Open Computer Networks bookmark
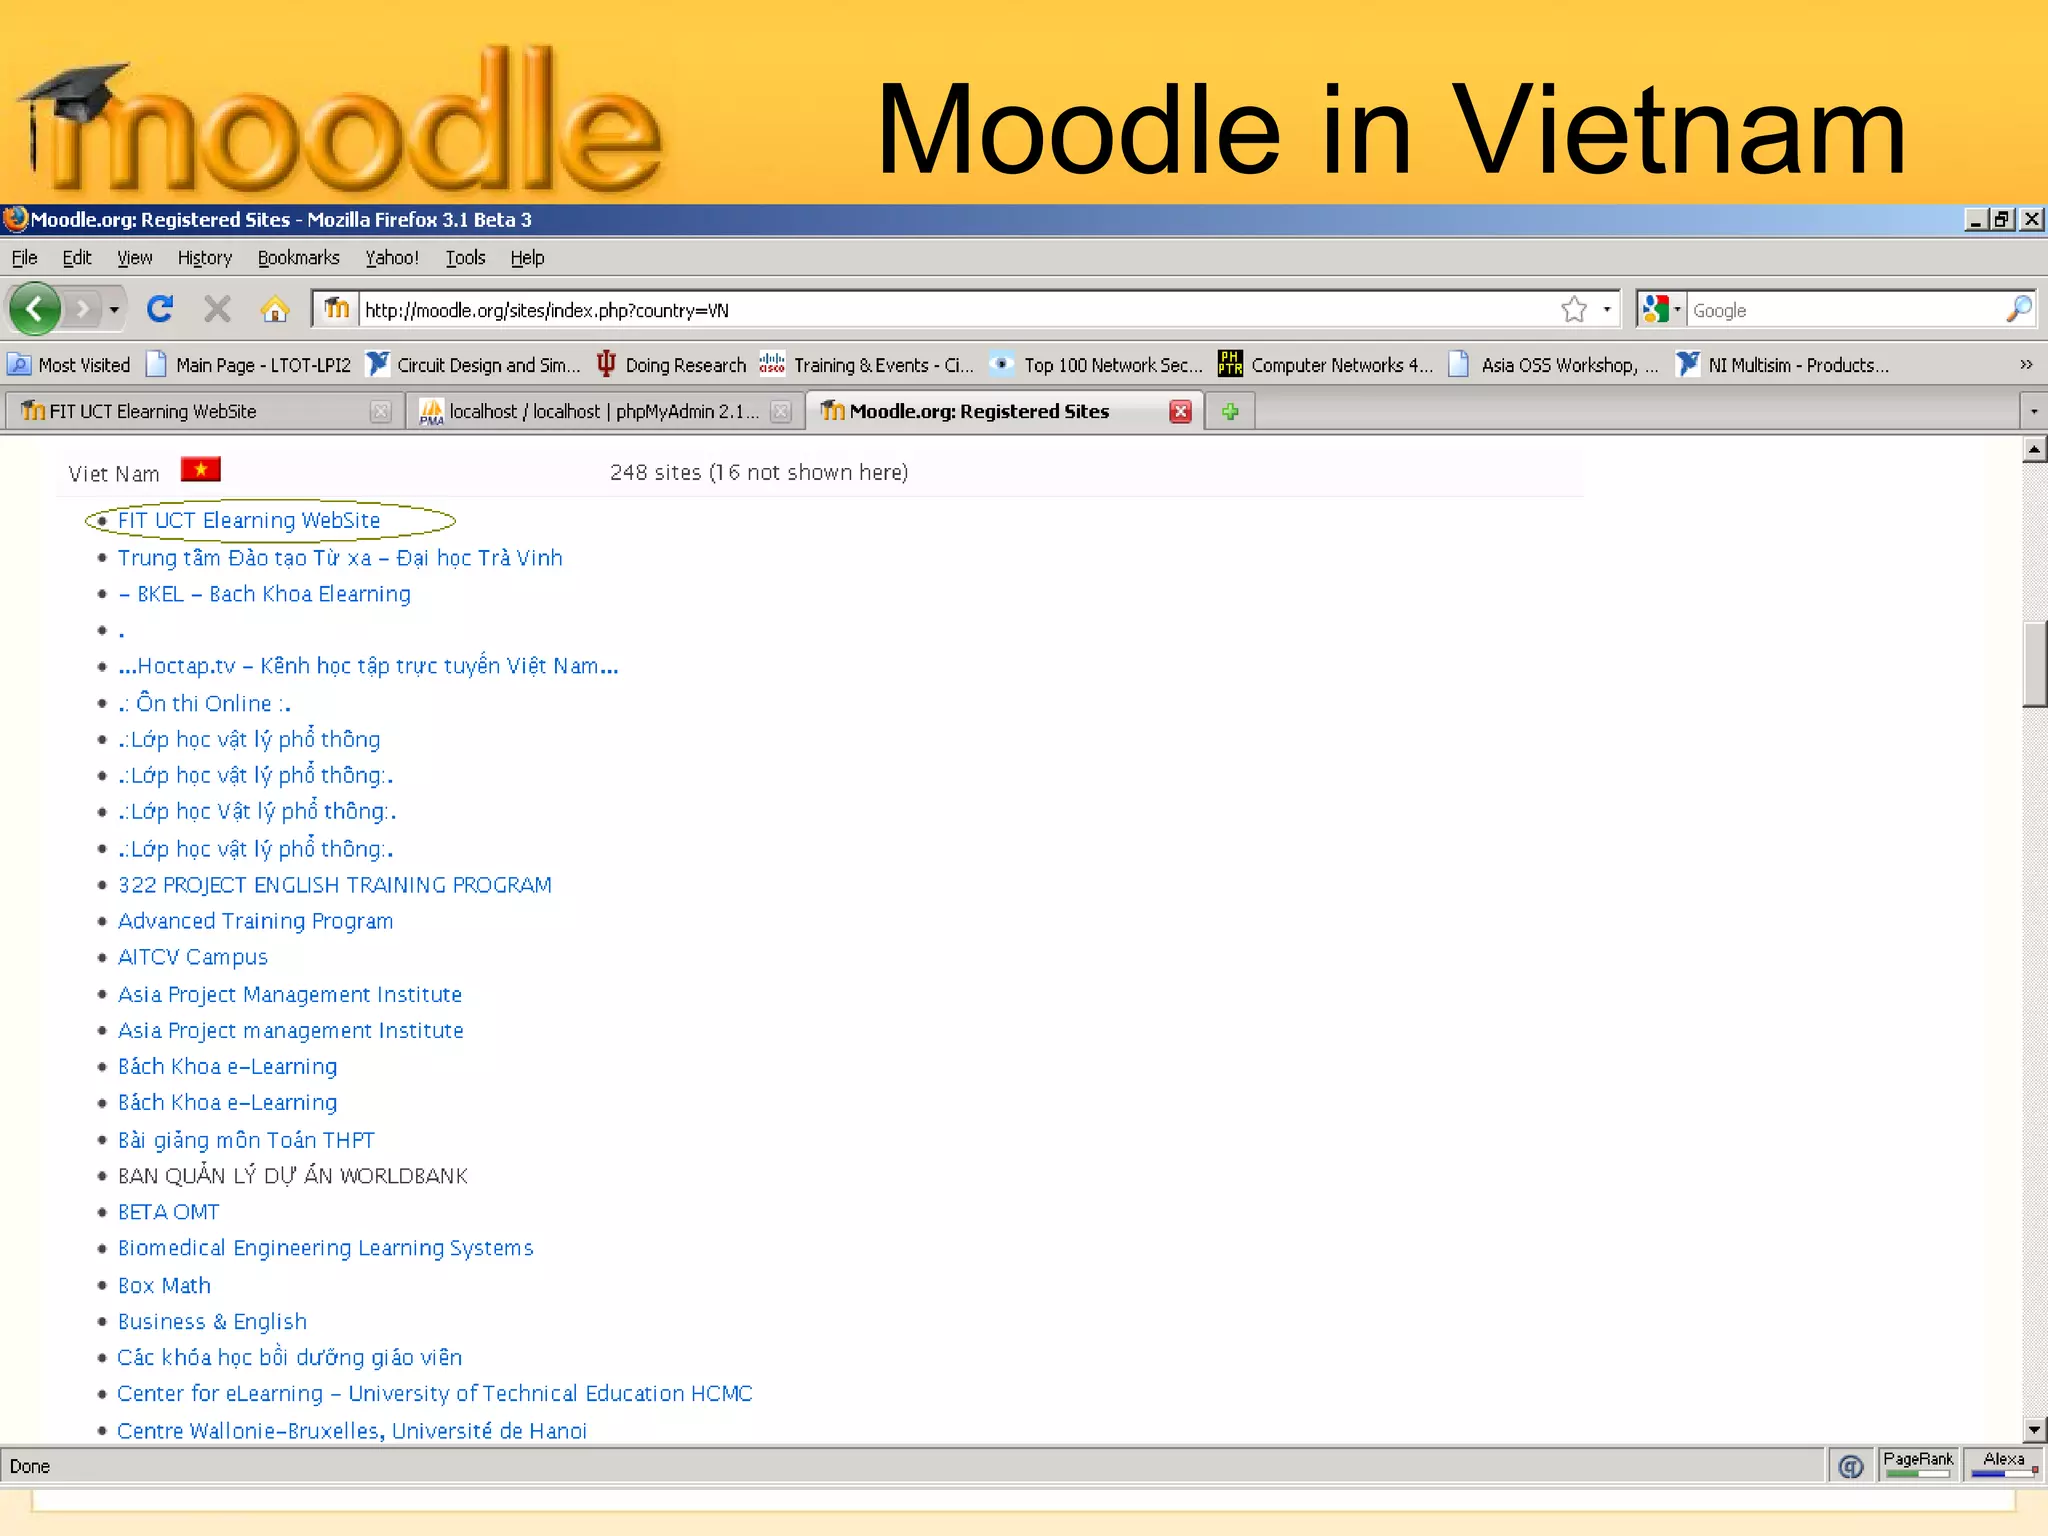2048x1536 pixels. coord(1325,365)
